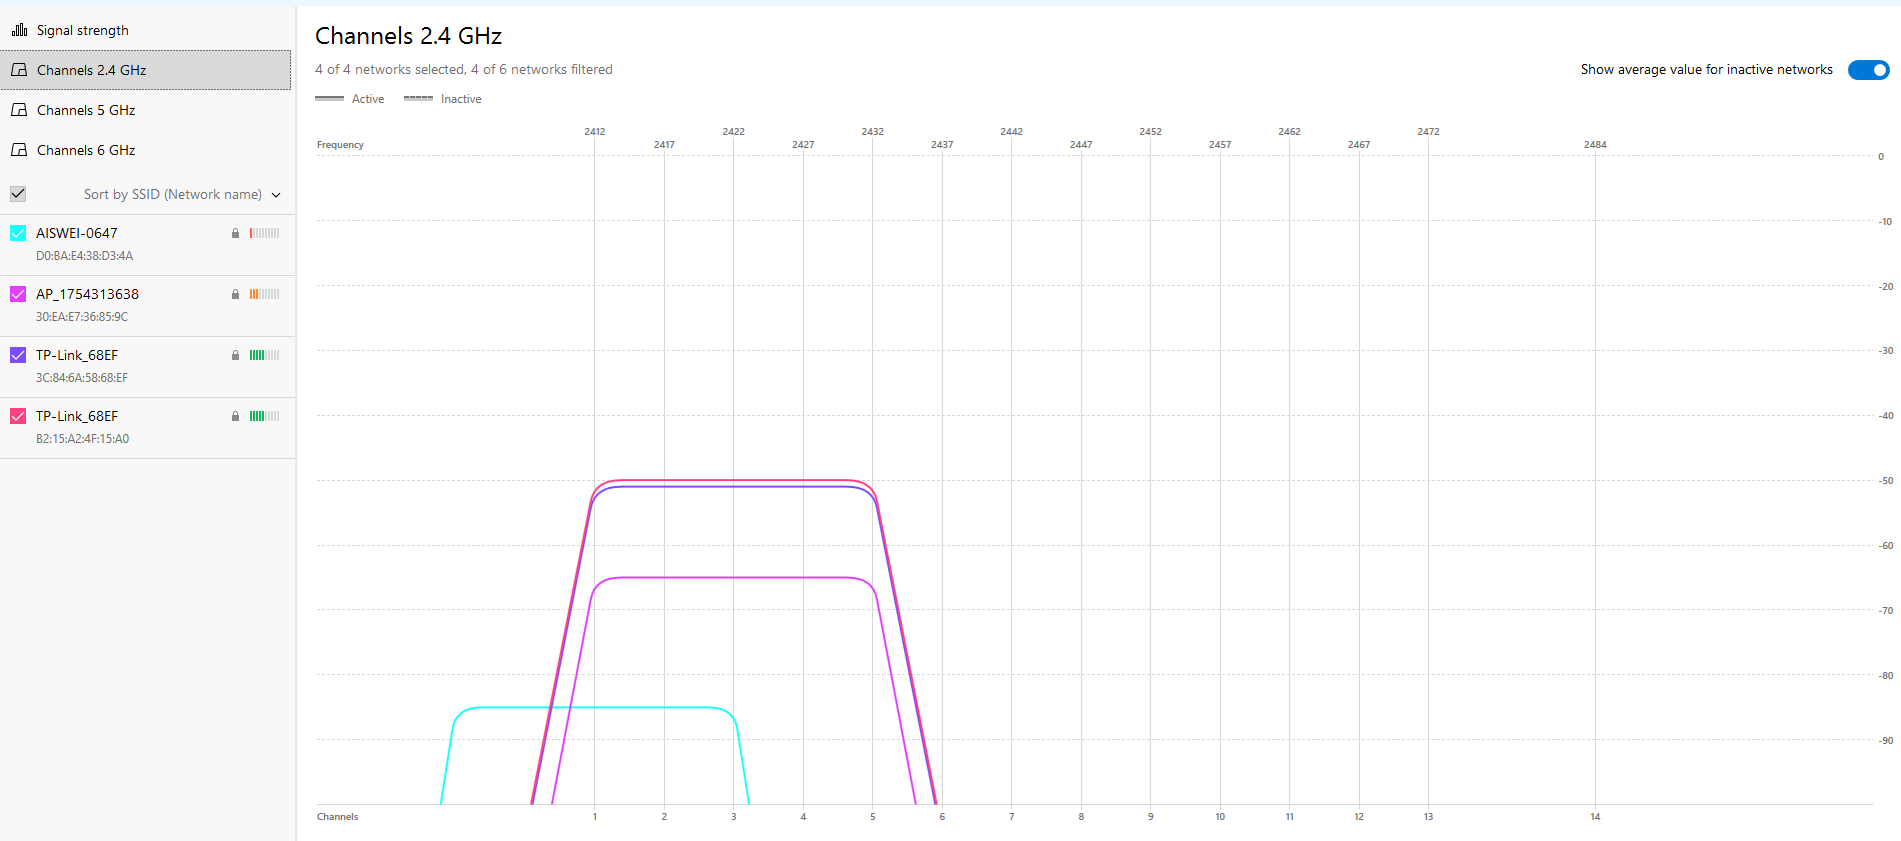Click the Channels 5 GHz icon
This screenshot has width=1901, height=841.
[x=19, y=110]
